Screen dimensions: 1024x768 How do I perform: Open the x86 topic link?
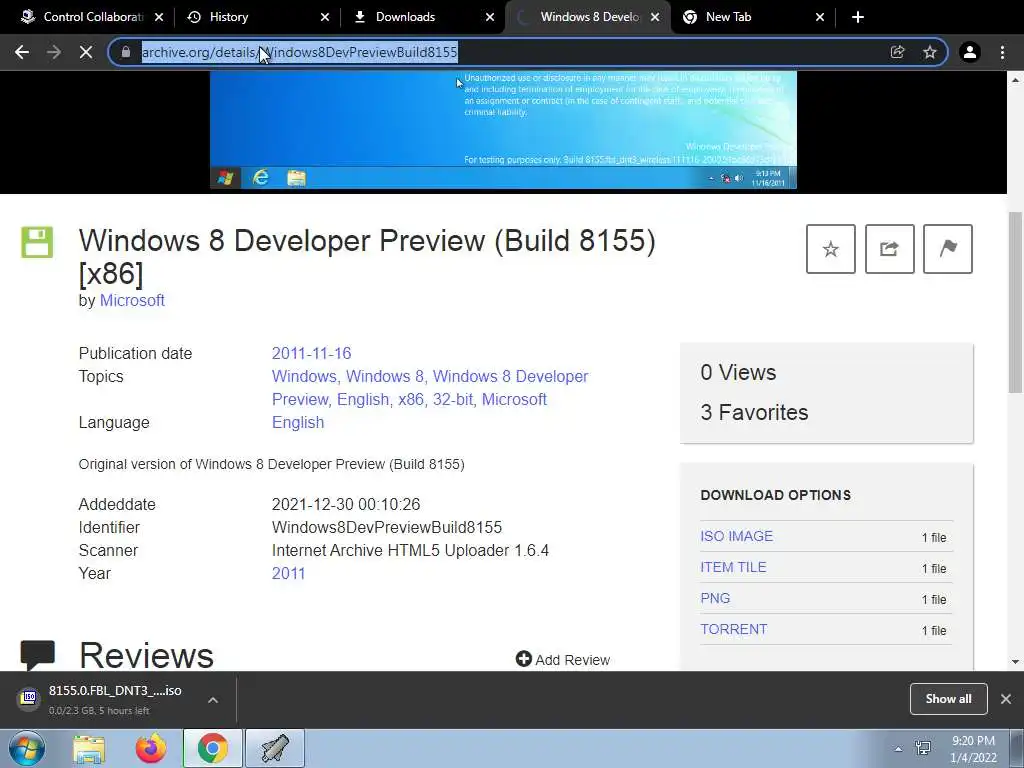(411, 399)
